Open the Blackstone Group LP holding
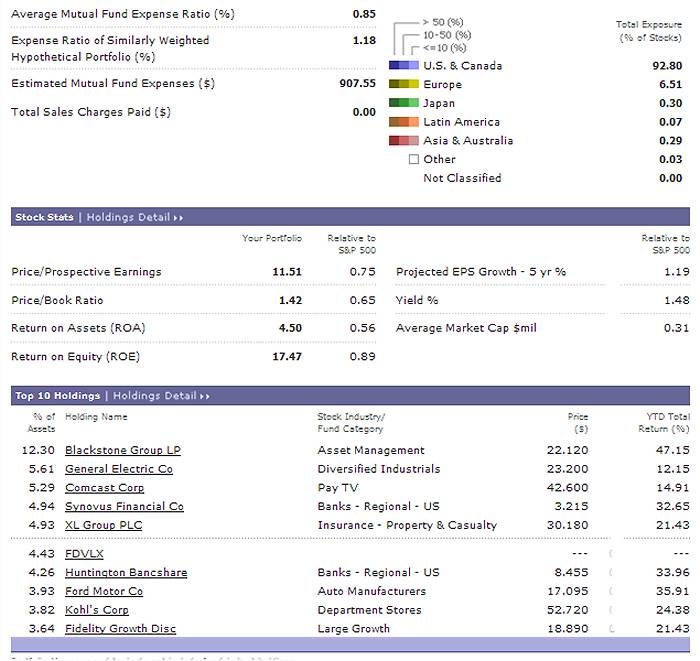The width and height of the screenshot is (700, 661). point(123,450)
